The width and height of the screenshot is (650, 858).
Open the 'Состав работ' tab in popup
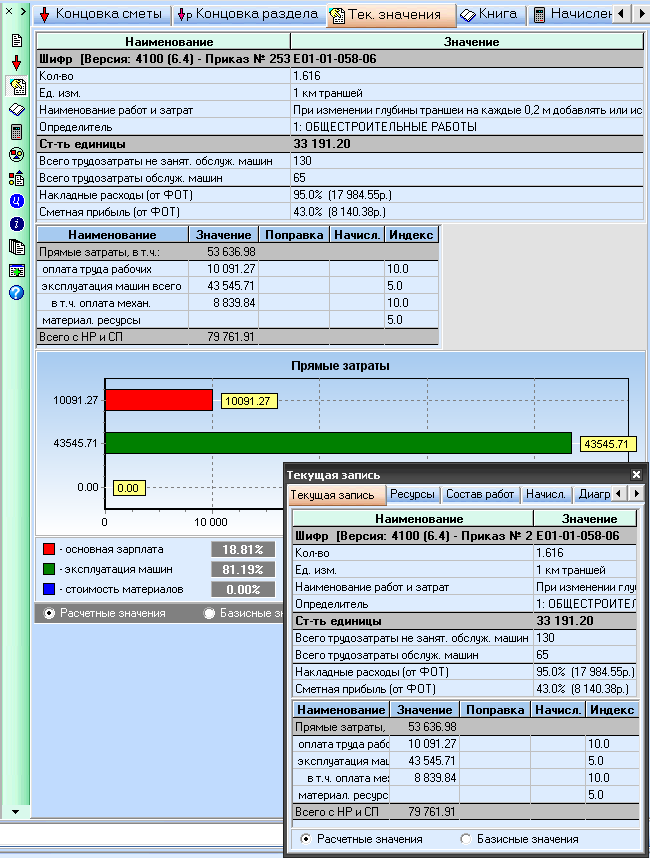coord(480,494)
